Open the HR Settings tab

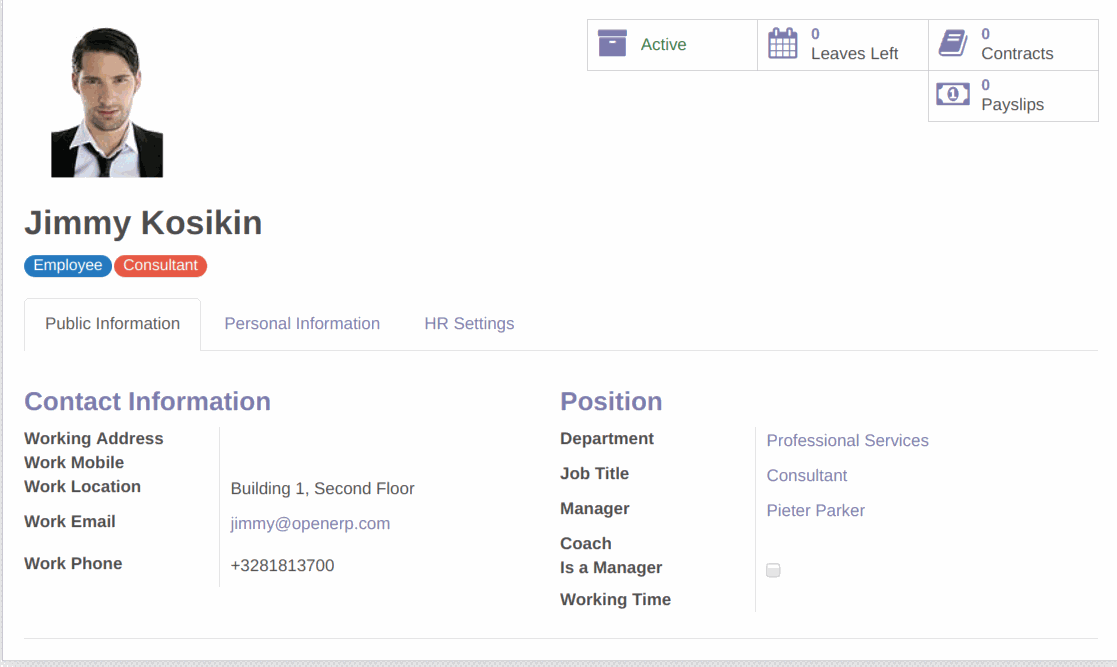(469, 324)
